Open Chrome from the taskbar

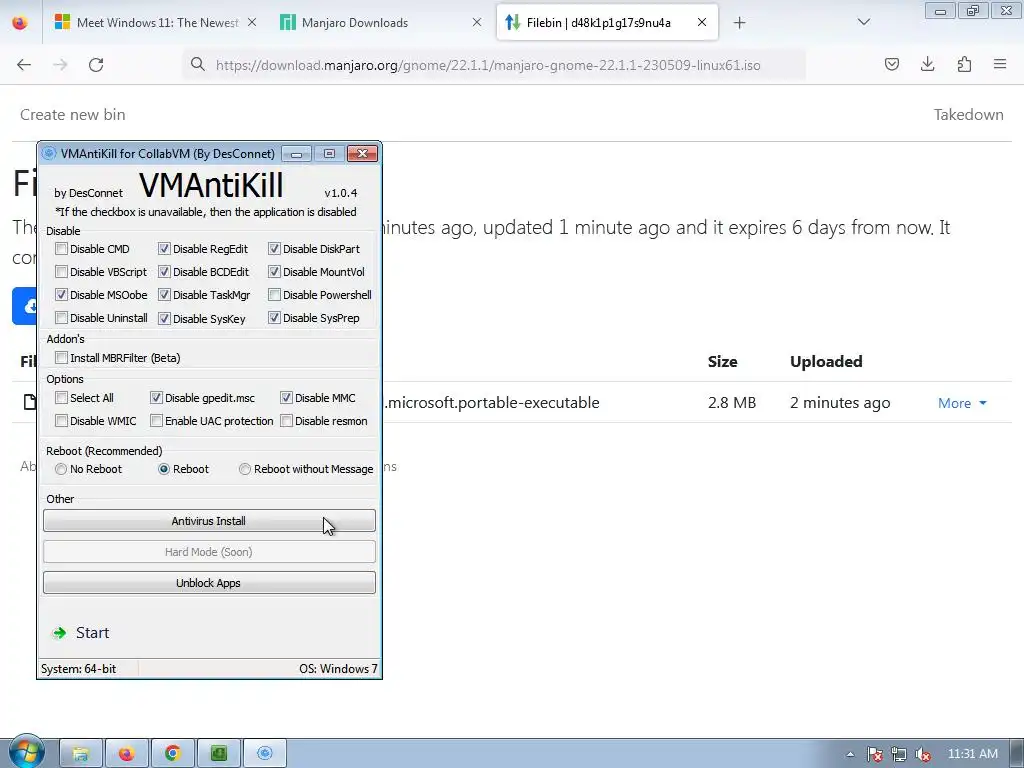pos(172,754)
